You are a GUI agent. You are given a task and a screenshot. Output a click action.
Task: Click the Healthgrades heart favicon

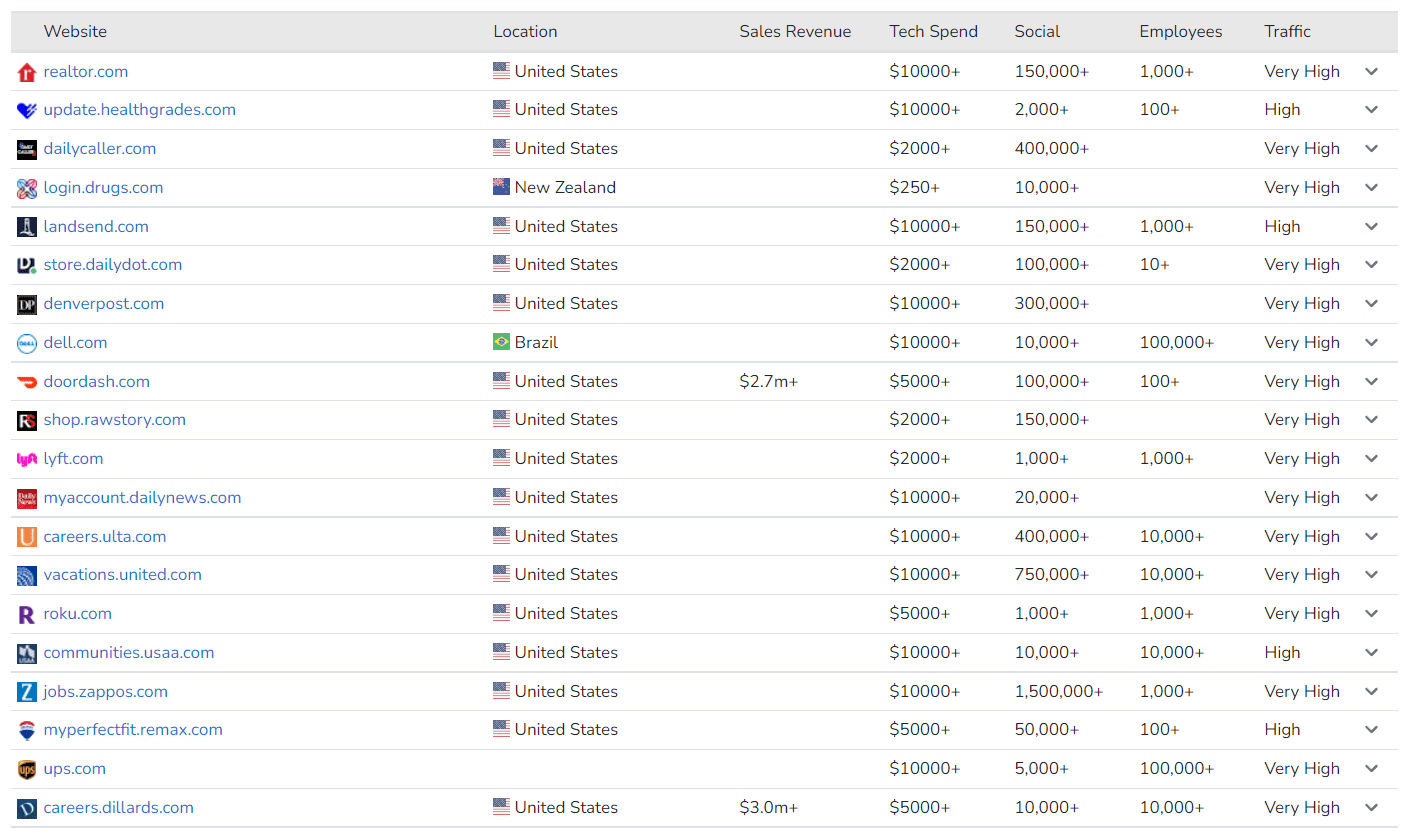(x=27, y=110)
